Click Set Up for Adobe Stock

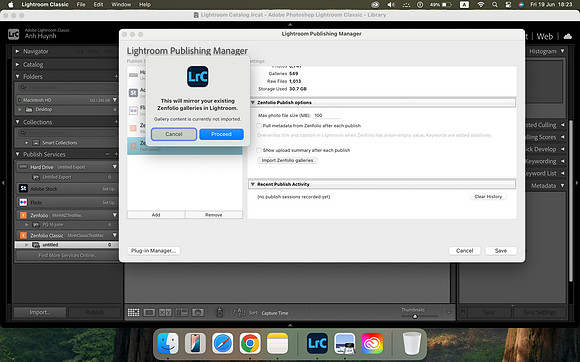point(109,189)
